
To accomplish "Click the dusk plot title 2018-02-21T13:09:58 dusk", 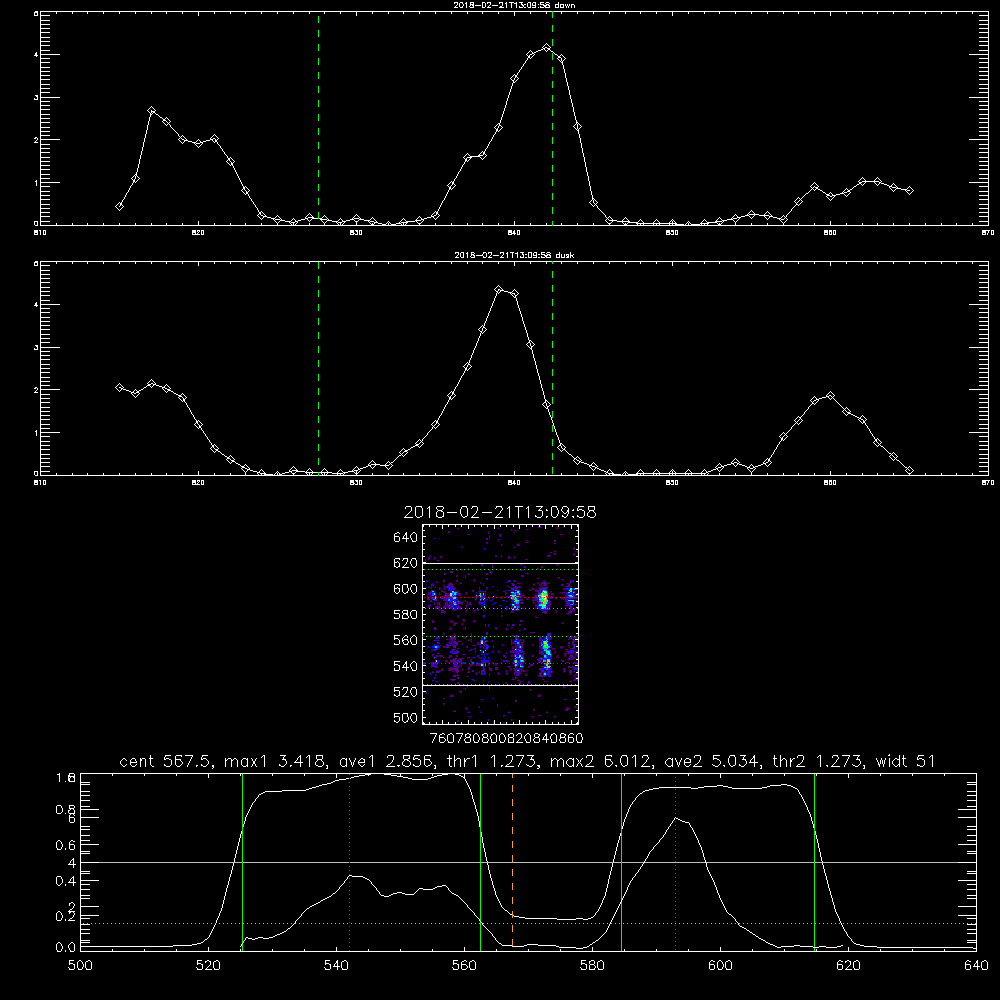I will click(514, 255).
